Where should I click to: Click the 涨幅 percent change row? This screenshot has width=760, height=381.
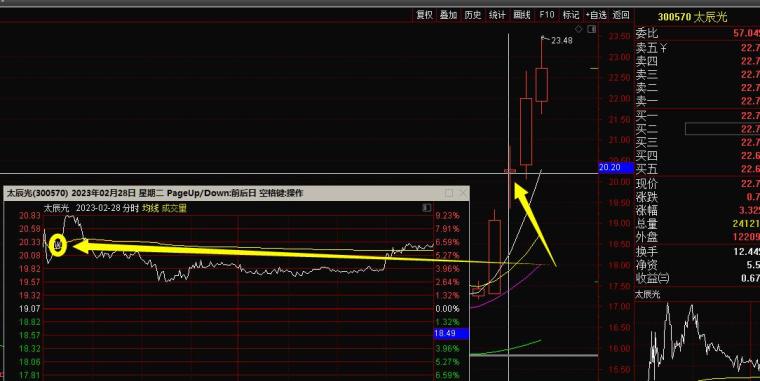pos(697,210)
